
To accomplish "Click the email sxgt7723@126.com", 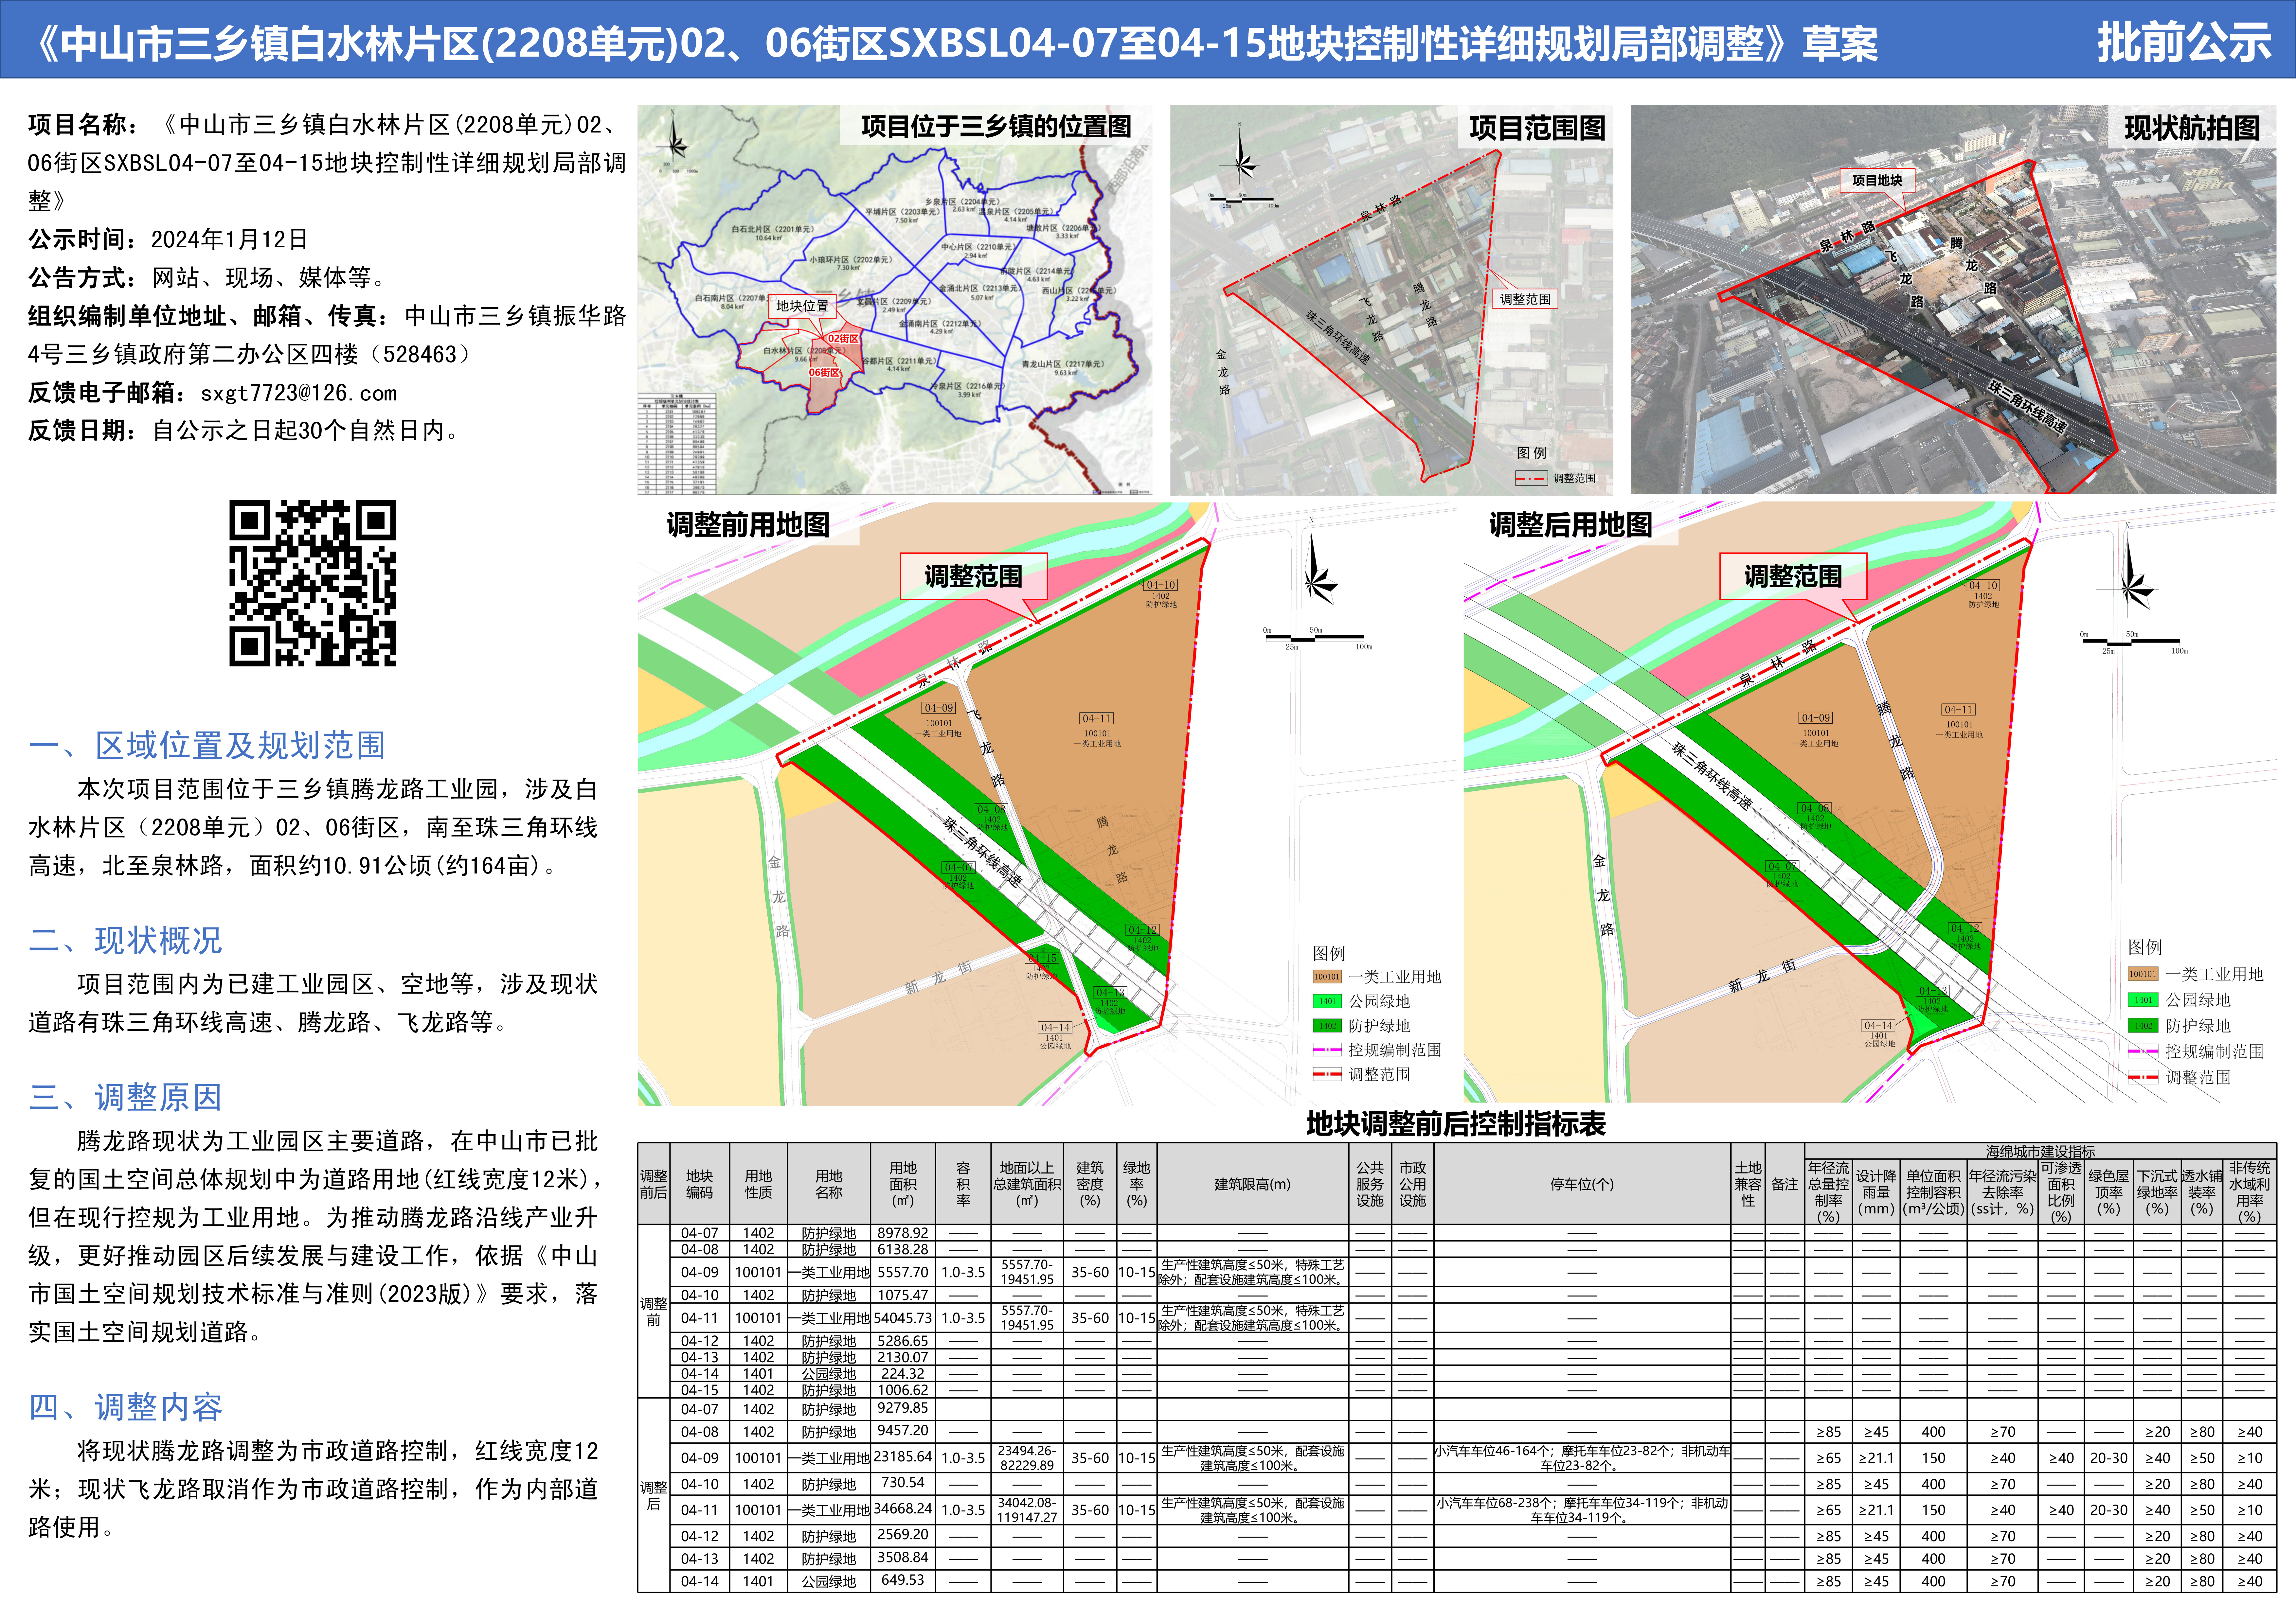I will tap(299, 393).
